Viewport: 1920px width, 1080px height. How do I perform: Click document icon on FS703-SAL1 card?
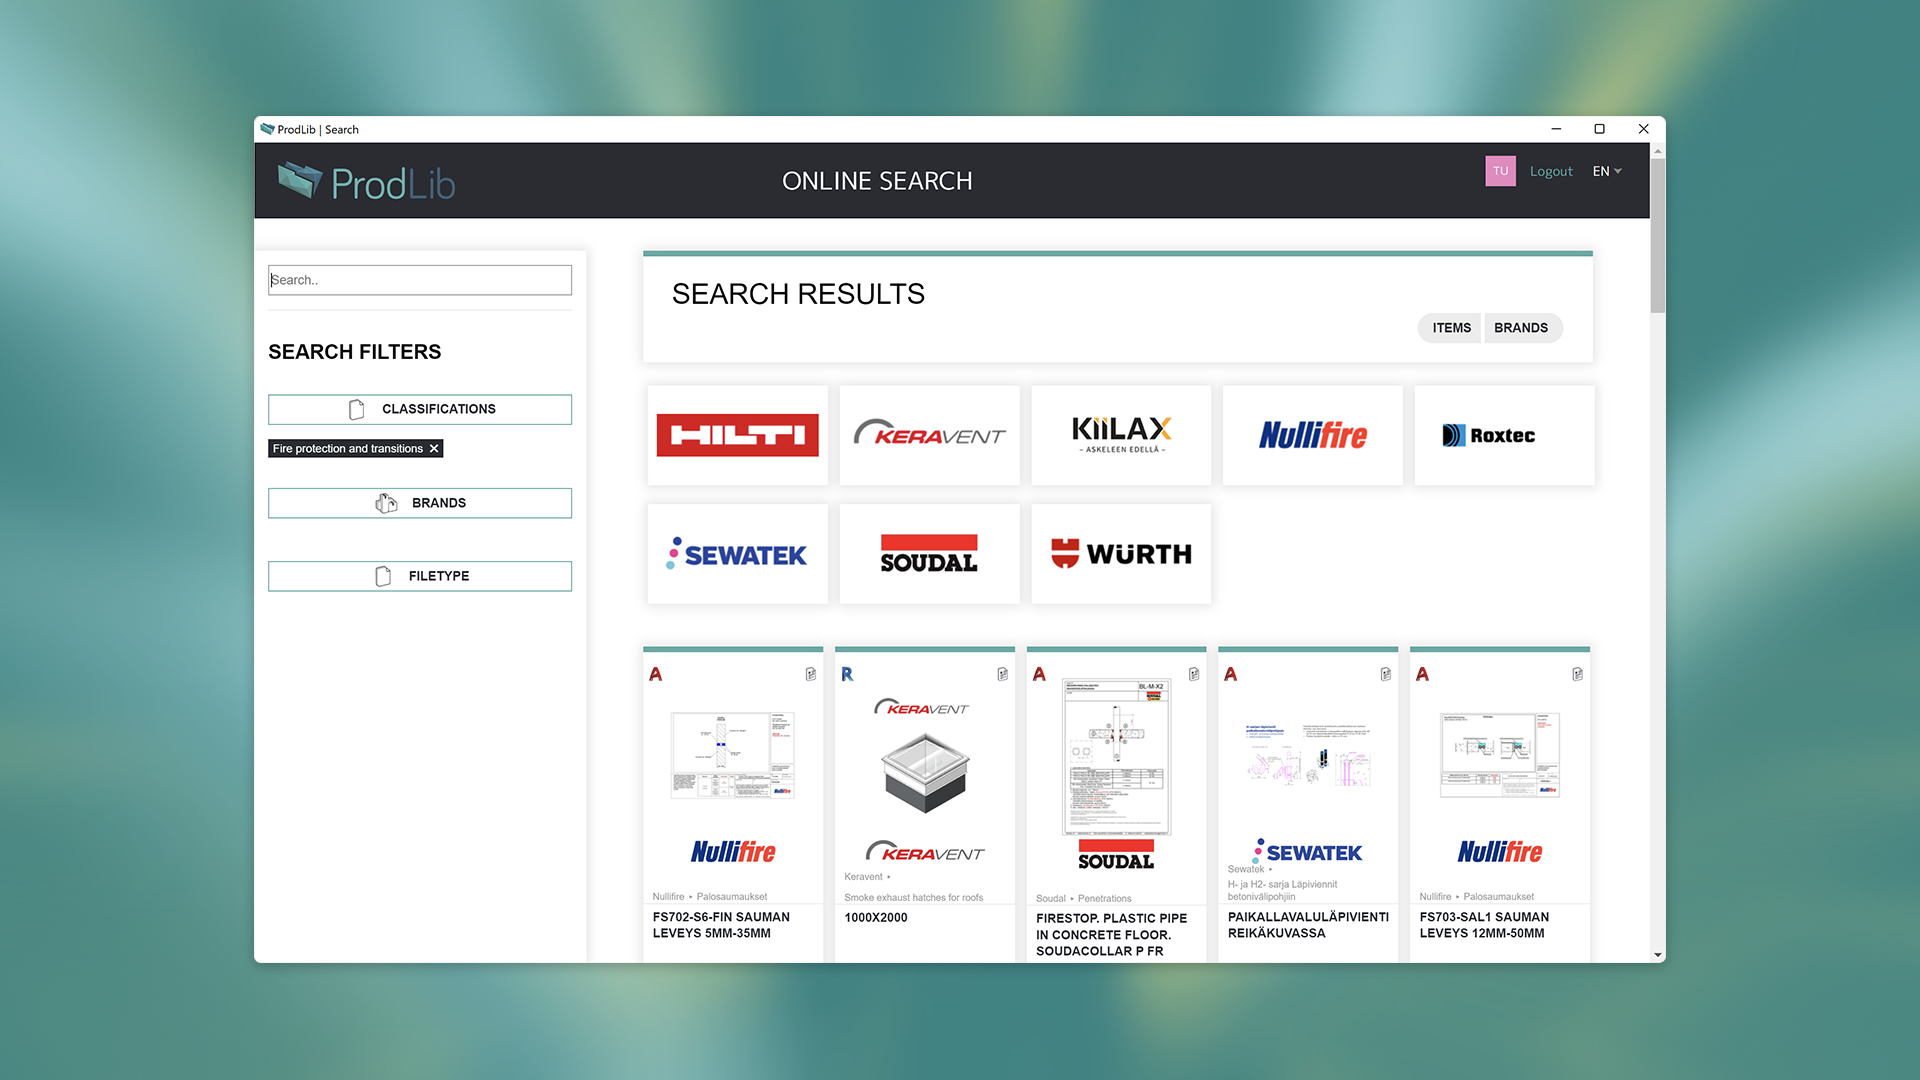coord(1578,674)
